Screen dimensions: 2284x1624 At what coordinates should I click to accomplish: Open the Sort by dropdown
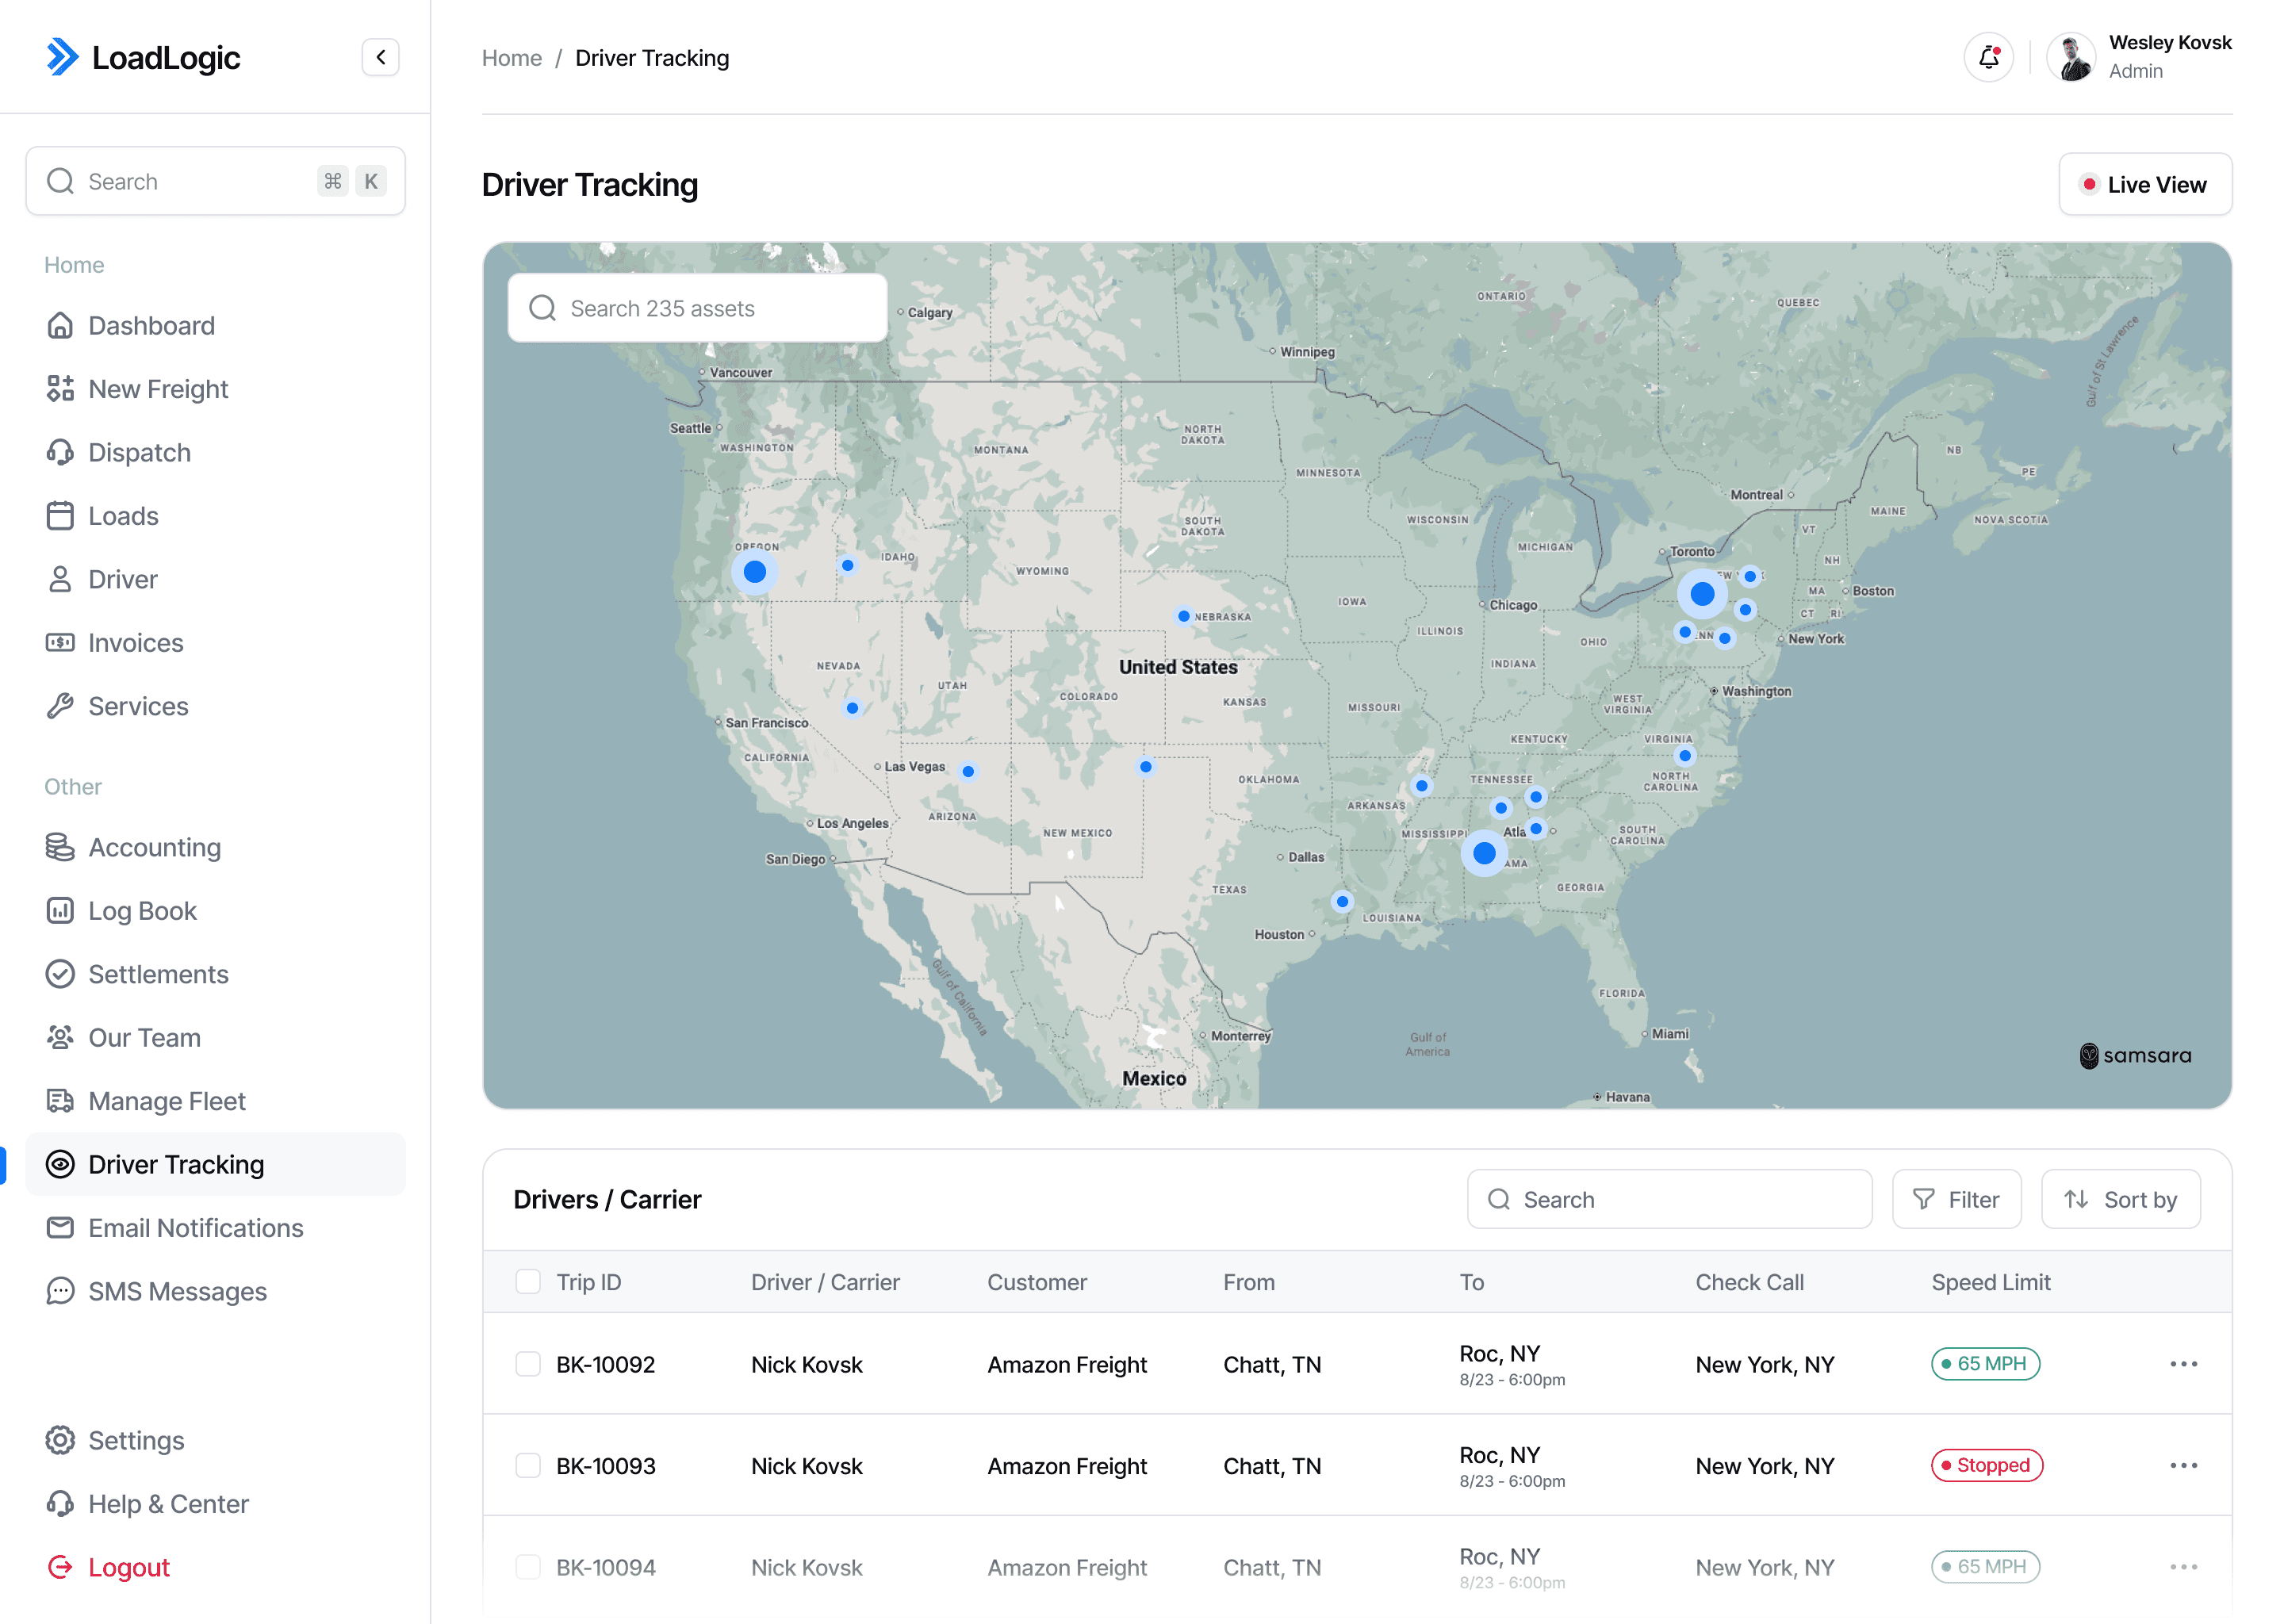(x=2120, y=1200)
